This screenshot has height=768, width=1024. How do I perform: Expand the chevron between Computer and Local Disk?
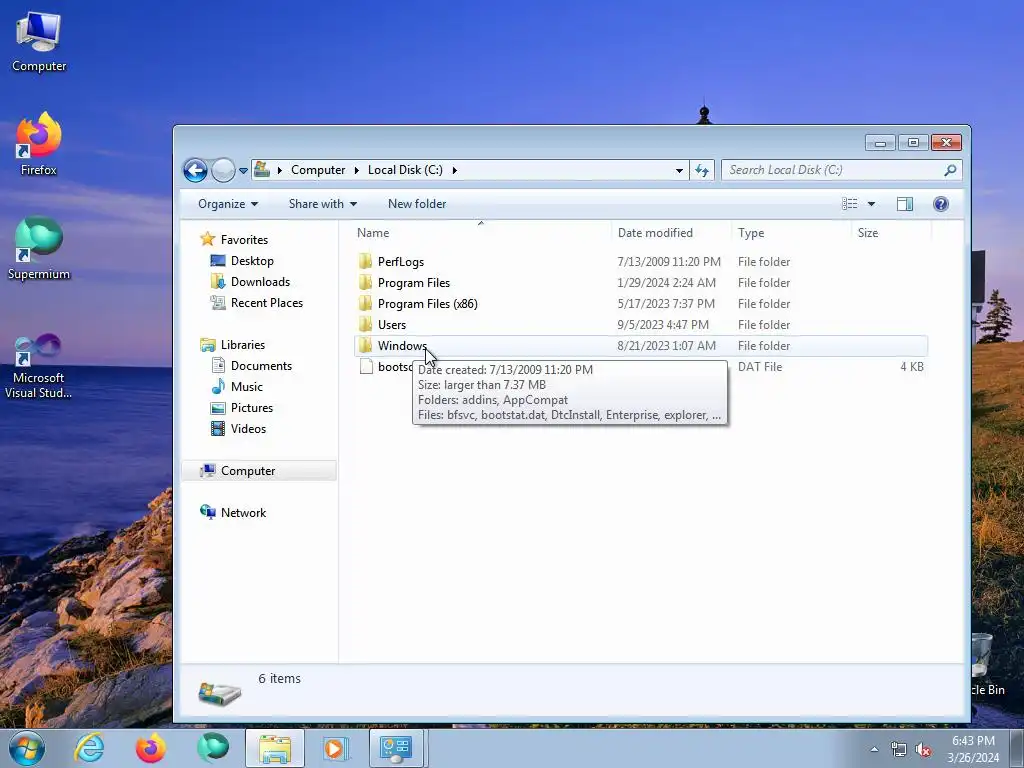357,170
